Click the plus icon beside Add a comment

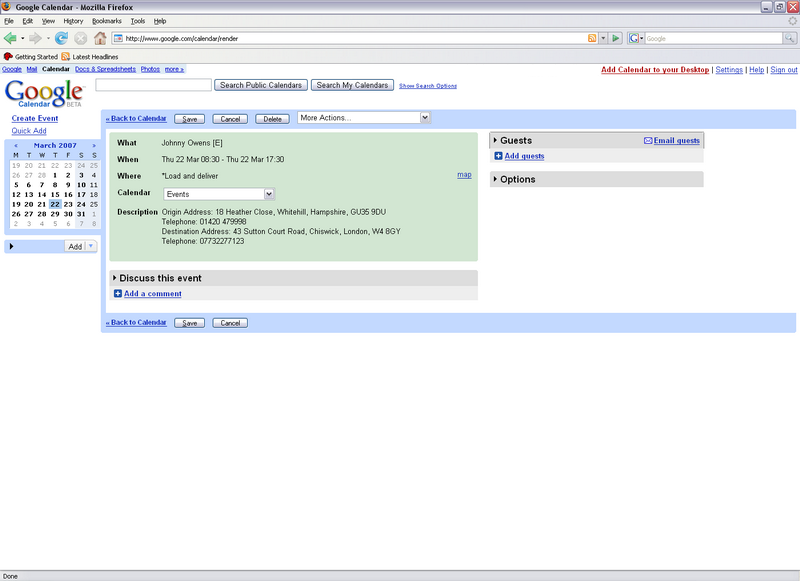point(118,294)
